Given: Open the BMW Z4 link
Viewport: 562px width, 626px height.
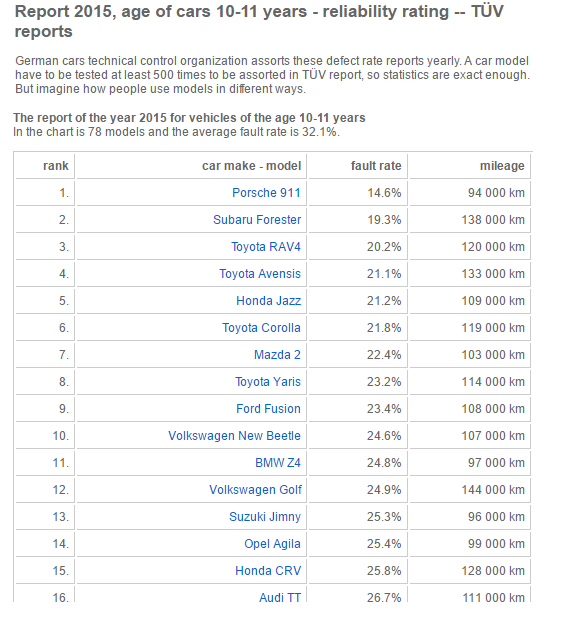Looking at the screenshot, I should coord(278,463).
